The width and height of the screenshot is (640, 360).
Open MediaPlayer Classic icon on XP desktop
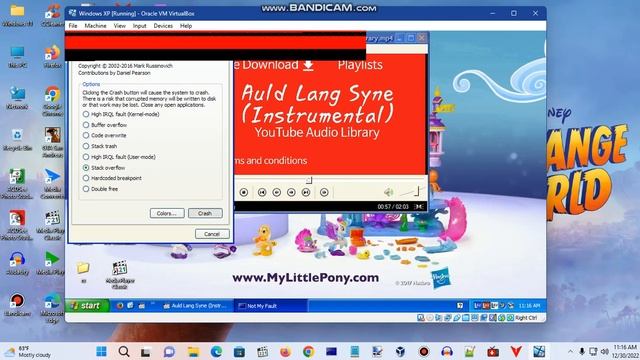[x=120, y=274]
